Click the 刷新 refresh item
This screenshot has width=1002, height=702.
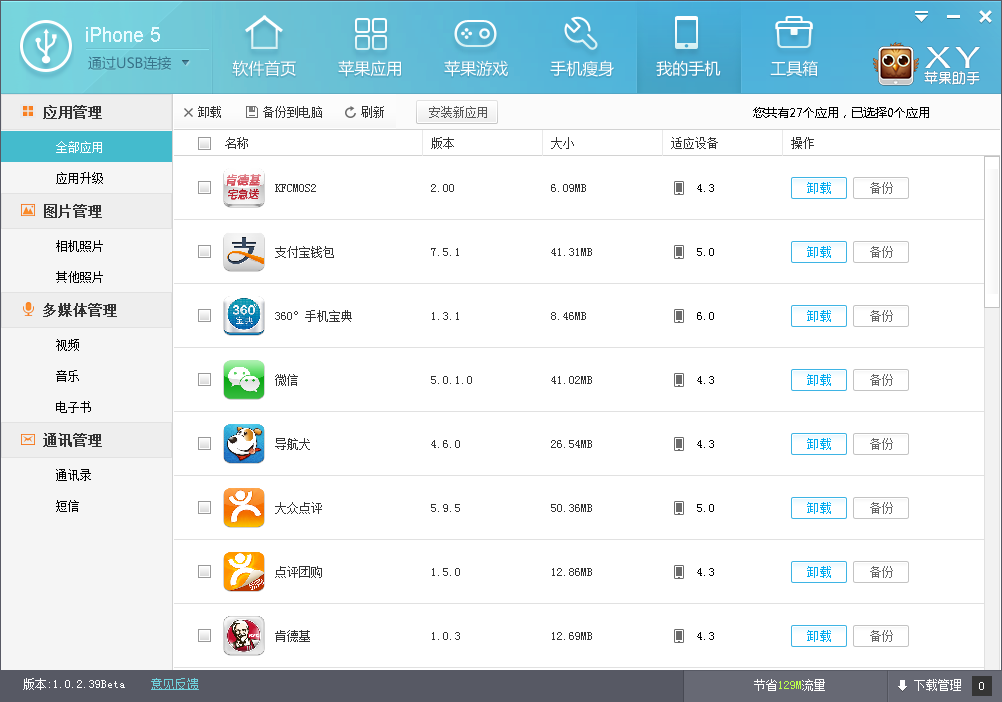364,112
